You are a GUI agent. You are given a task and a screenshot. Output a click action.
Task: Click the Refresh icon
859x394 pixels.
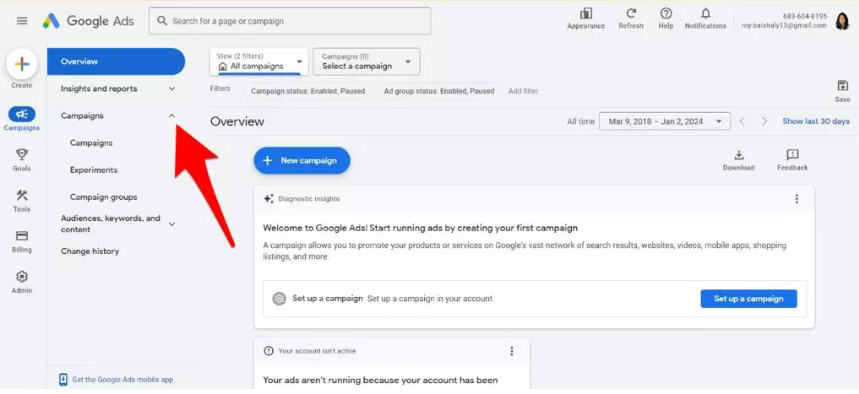pyautogui.click(x=631, y=14)
